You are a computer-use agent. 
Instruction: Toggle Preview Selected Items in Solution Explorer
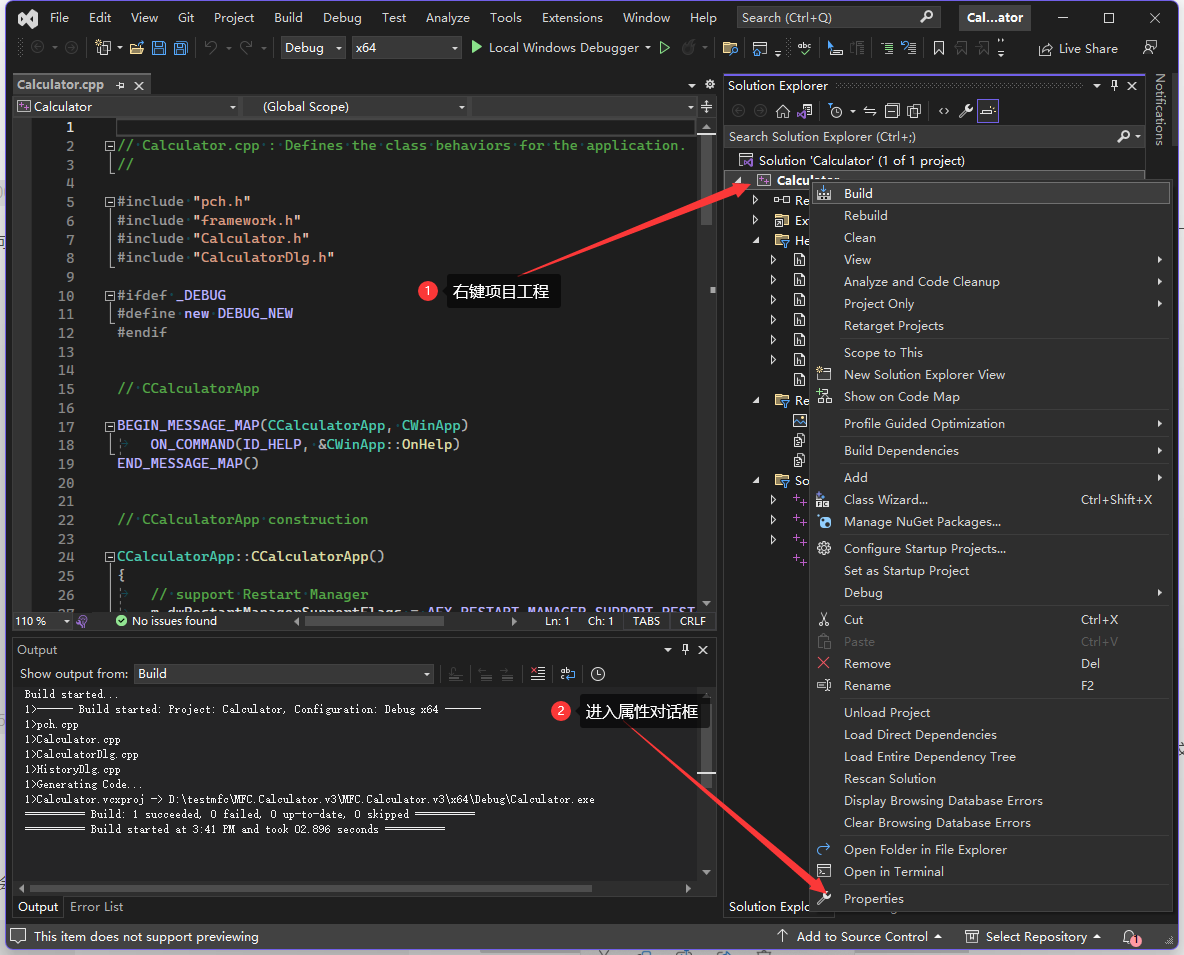tap(988, 111)
